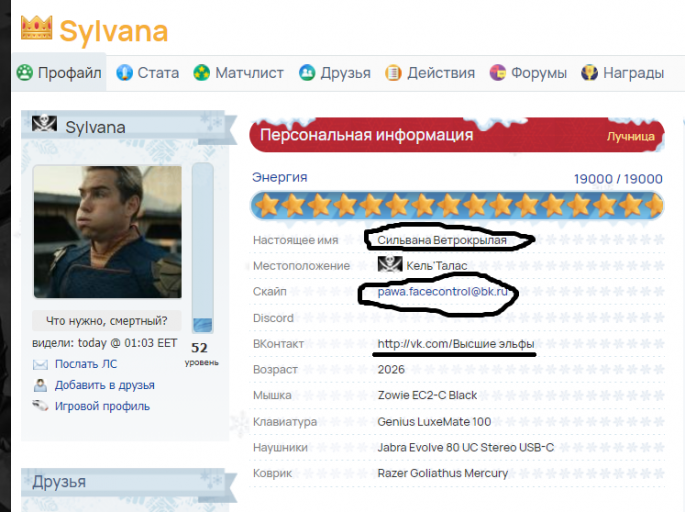Open the Матчлист tab
Image resolution: width=685 pixels, height=512 pixels.
pos(239,73)
